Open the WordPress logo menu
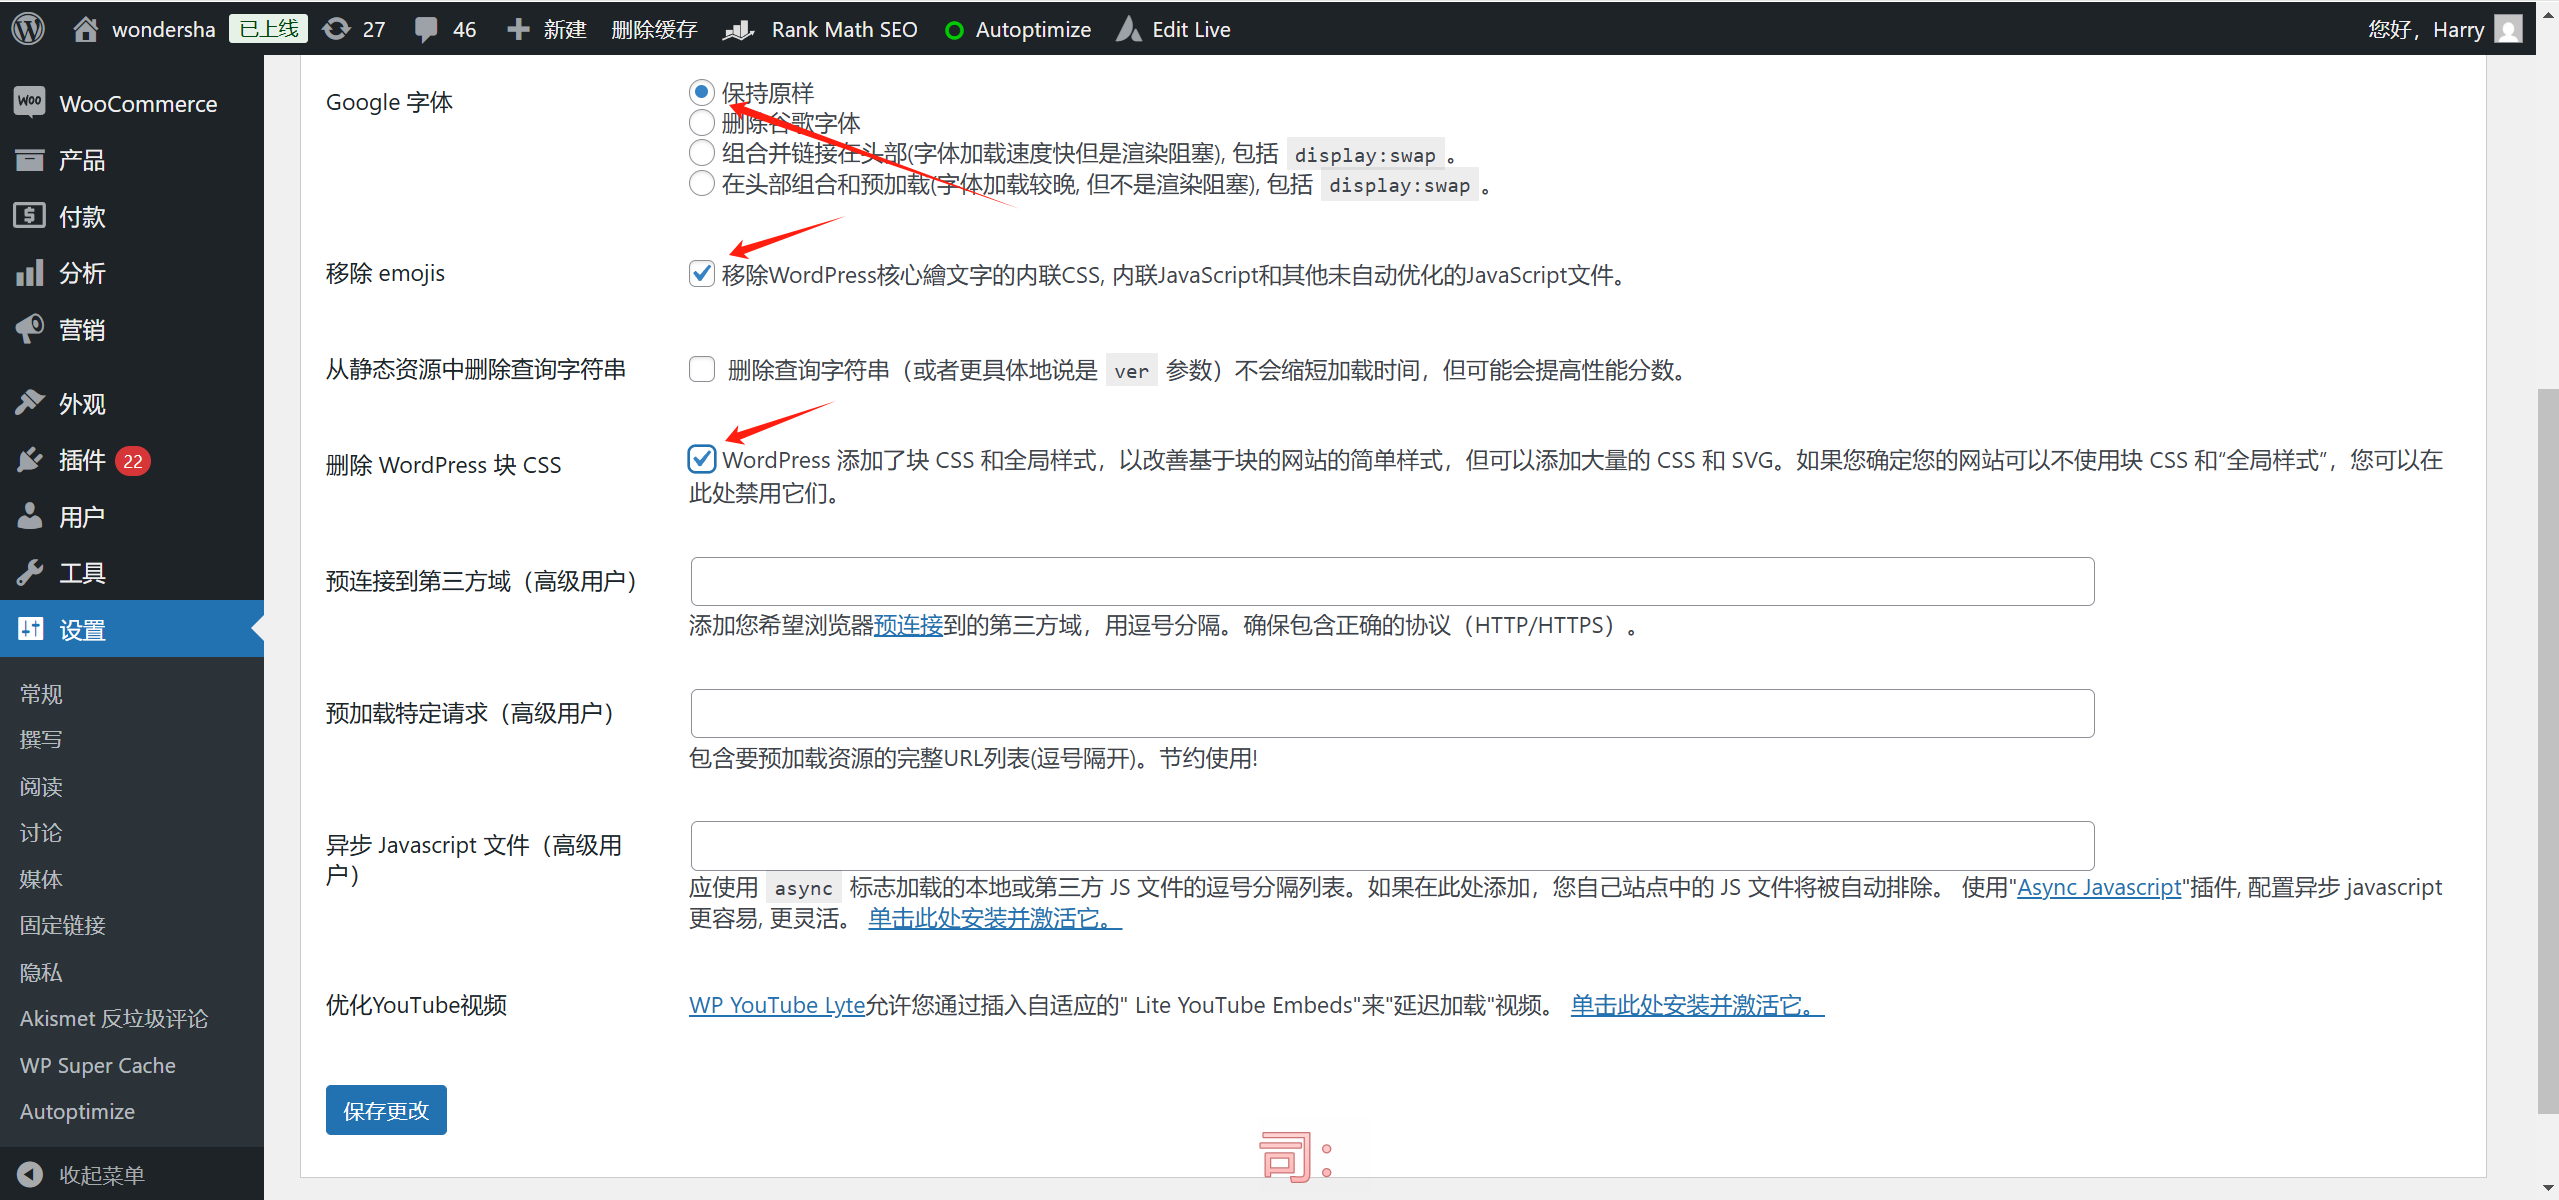This screenshot has height=1200, width=2559. tap(27, 28)
